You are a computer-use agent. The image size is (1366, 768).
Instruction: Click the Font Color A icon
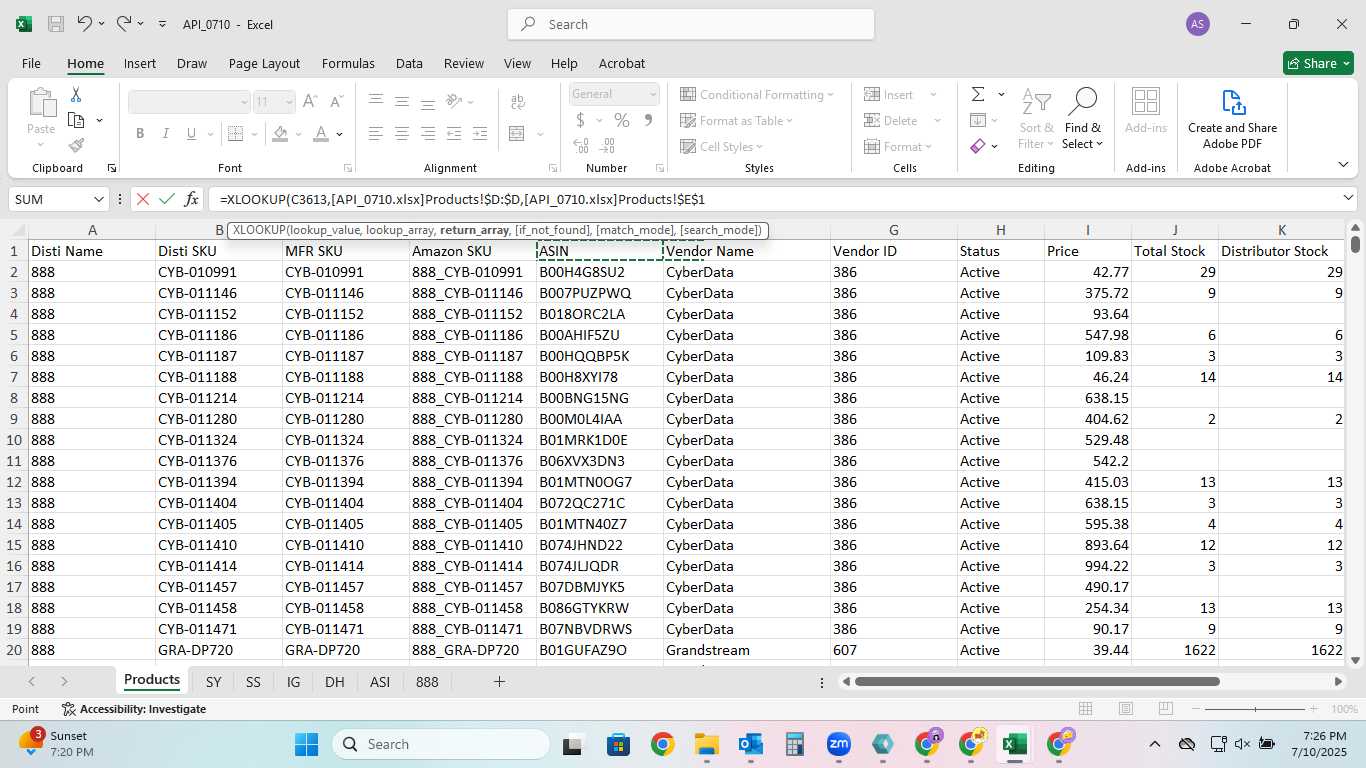[x=321, y=134]
